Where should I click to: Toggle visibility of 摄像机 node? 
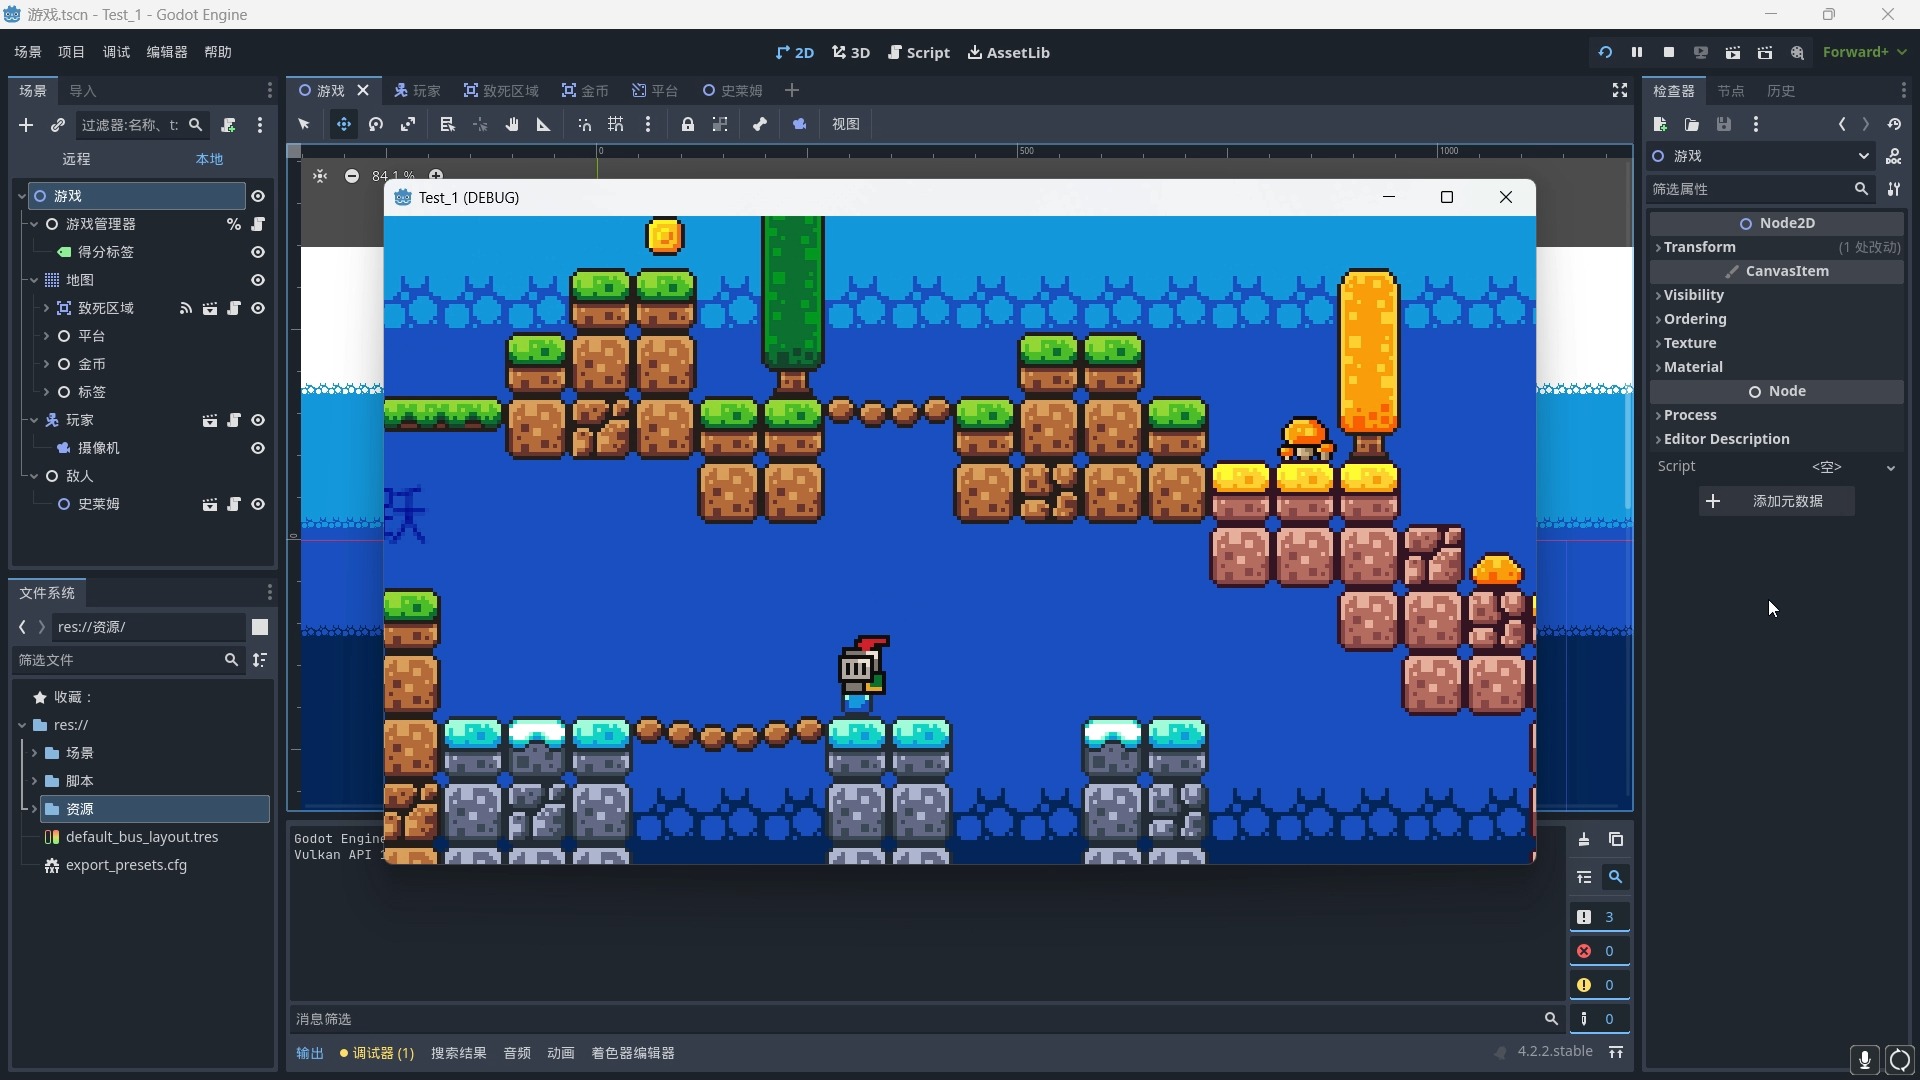tap(258, 448)
